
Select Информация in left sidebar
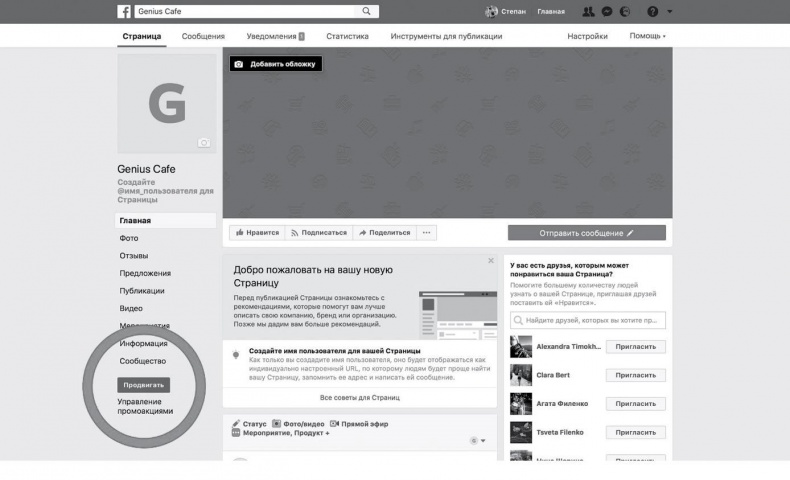point(144,344)
